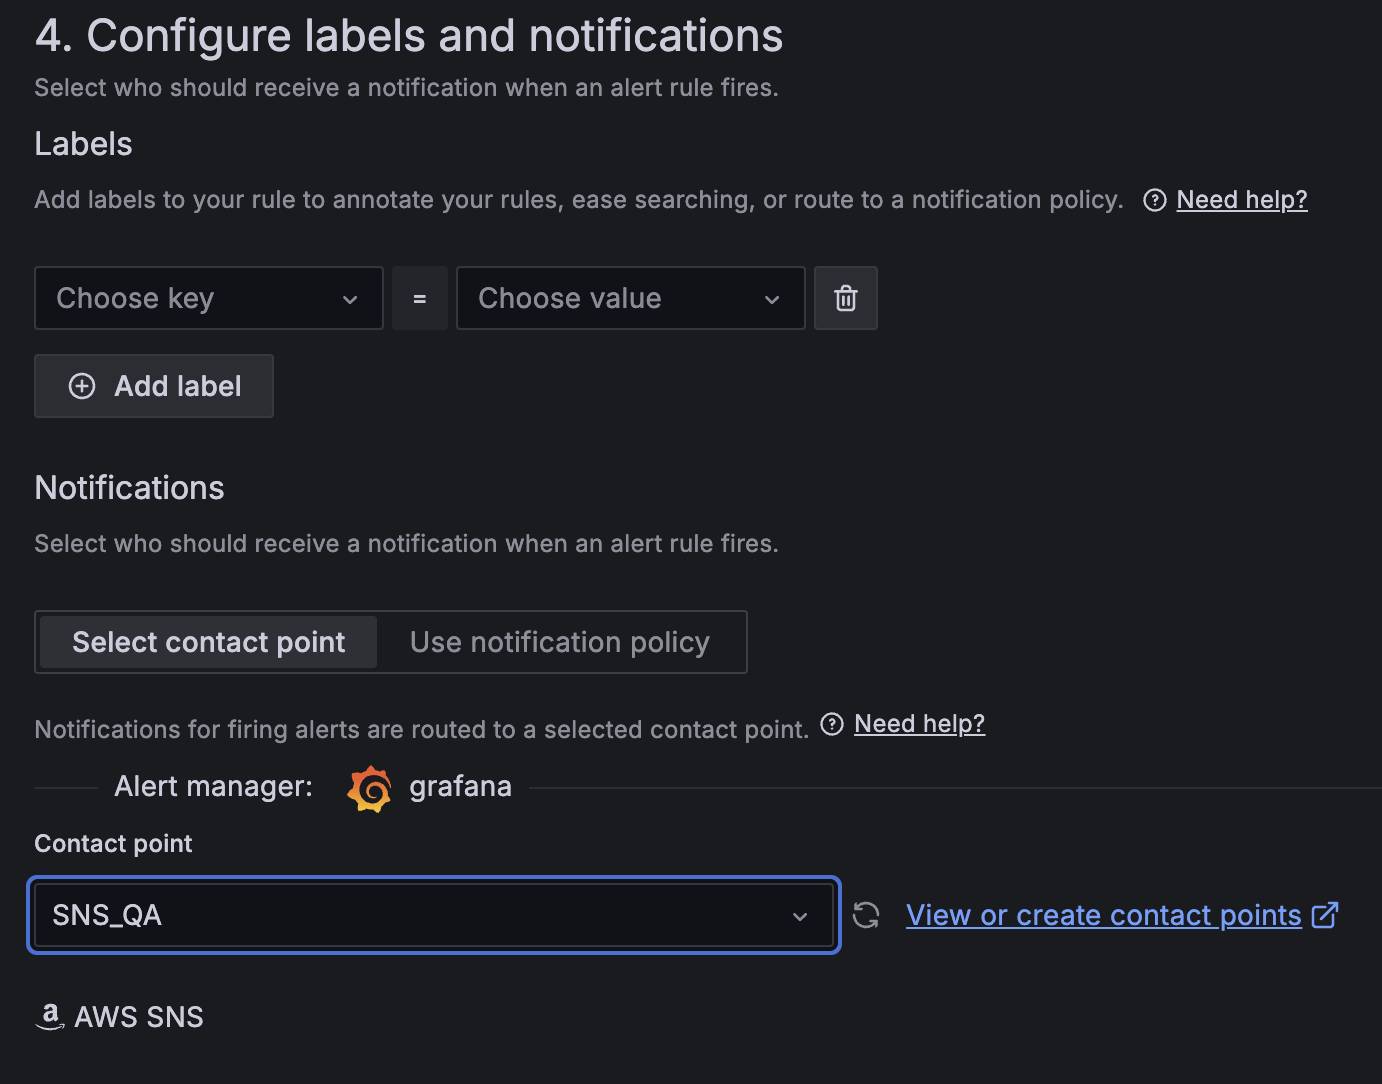
Task: Delete the label row with the trash icon
Action: [x=845, y=298]
